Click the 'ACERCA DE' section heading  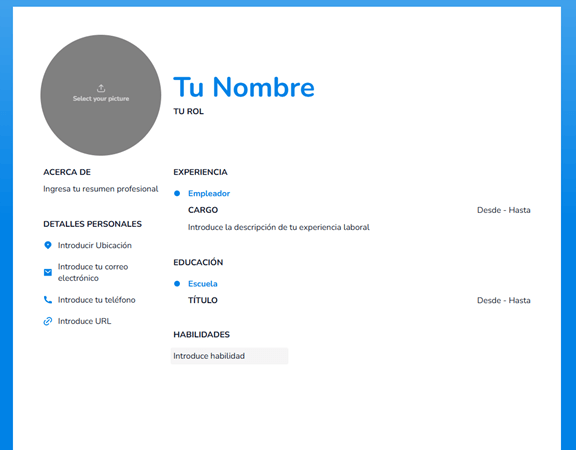click(67, 172)
